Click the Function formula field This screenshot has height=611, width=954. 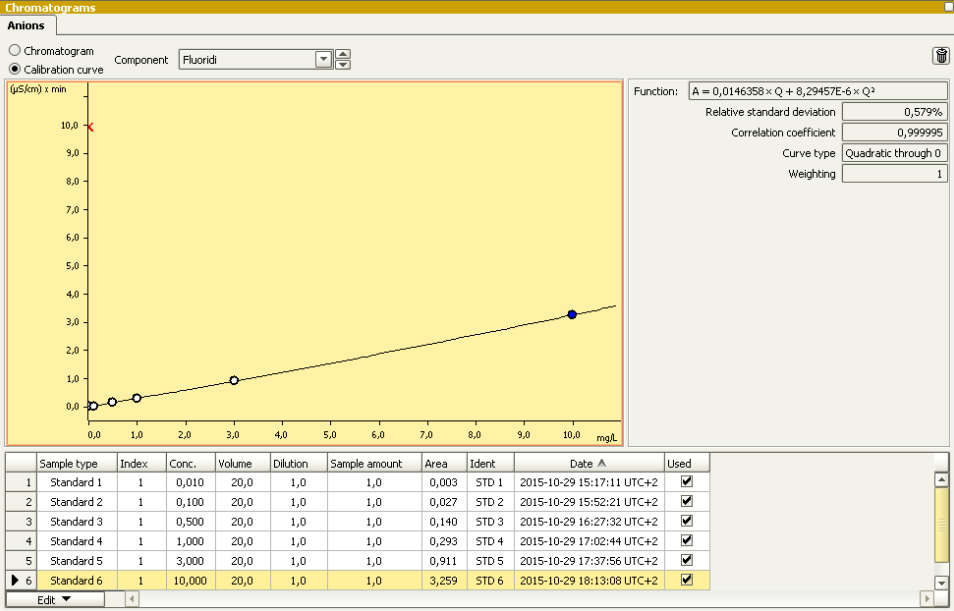(x=818, y=91)
